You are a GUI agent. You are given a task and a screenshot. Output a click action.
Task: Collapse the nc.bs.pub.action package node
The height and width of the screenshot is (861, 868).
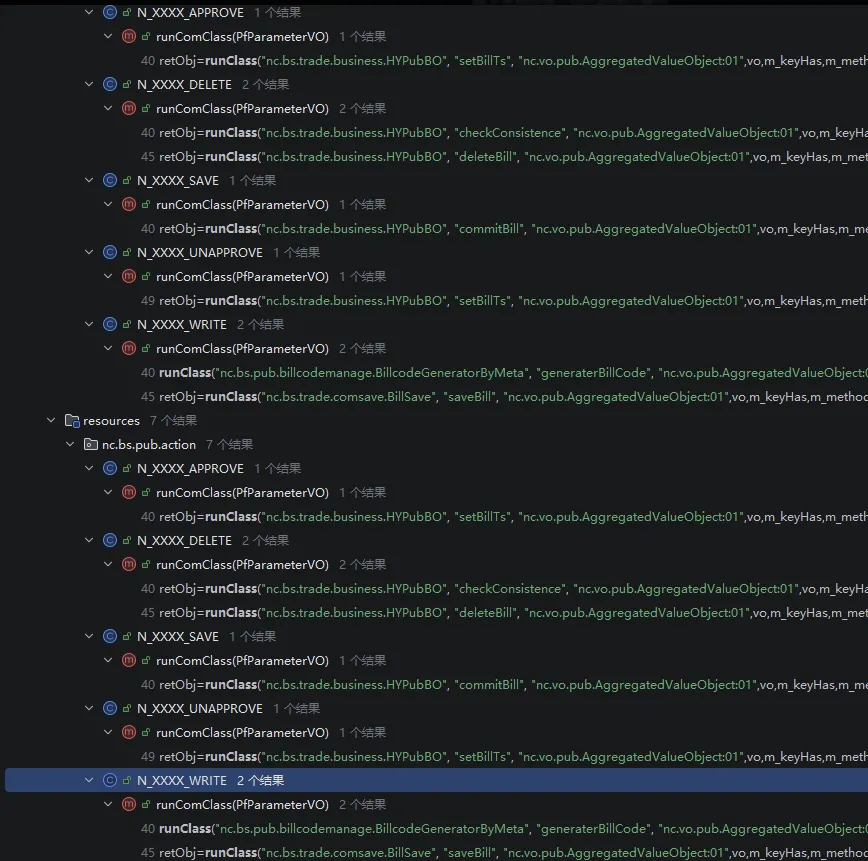[70, 445]
